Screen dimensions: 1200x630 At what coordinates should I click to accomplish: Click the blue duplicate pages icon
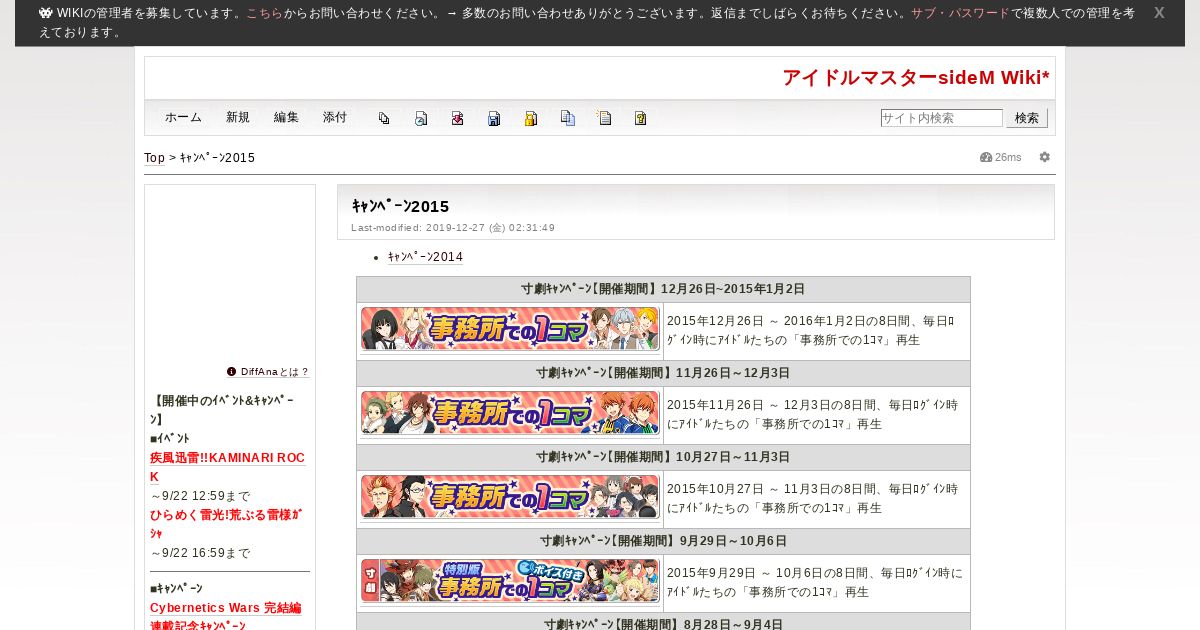568,118
